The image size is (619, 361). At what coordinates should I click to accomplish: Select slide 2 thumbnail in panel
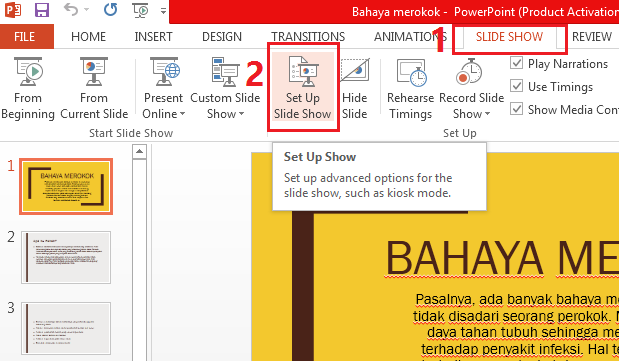click(x=66, y=257)
